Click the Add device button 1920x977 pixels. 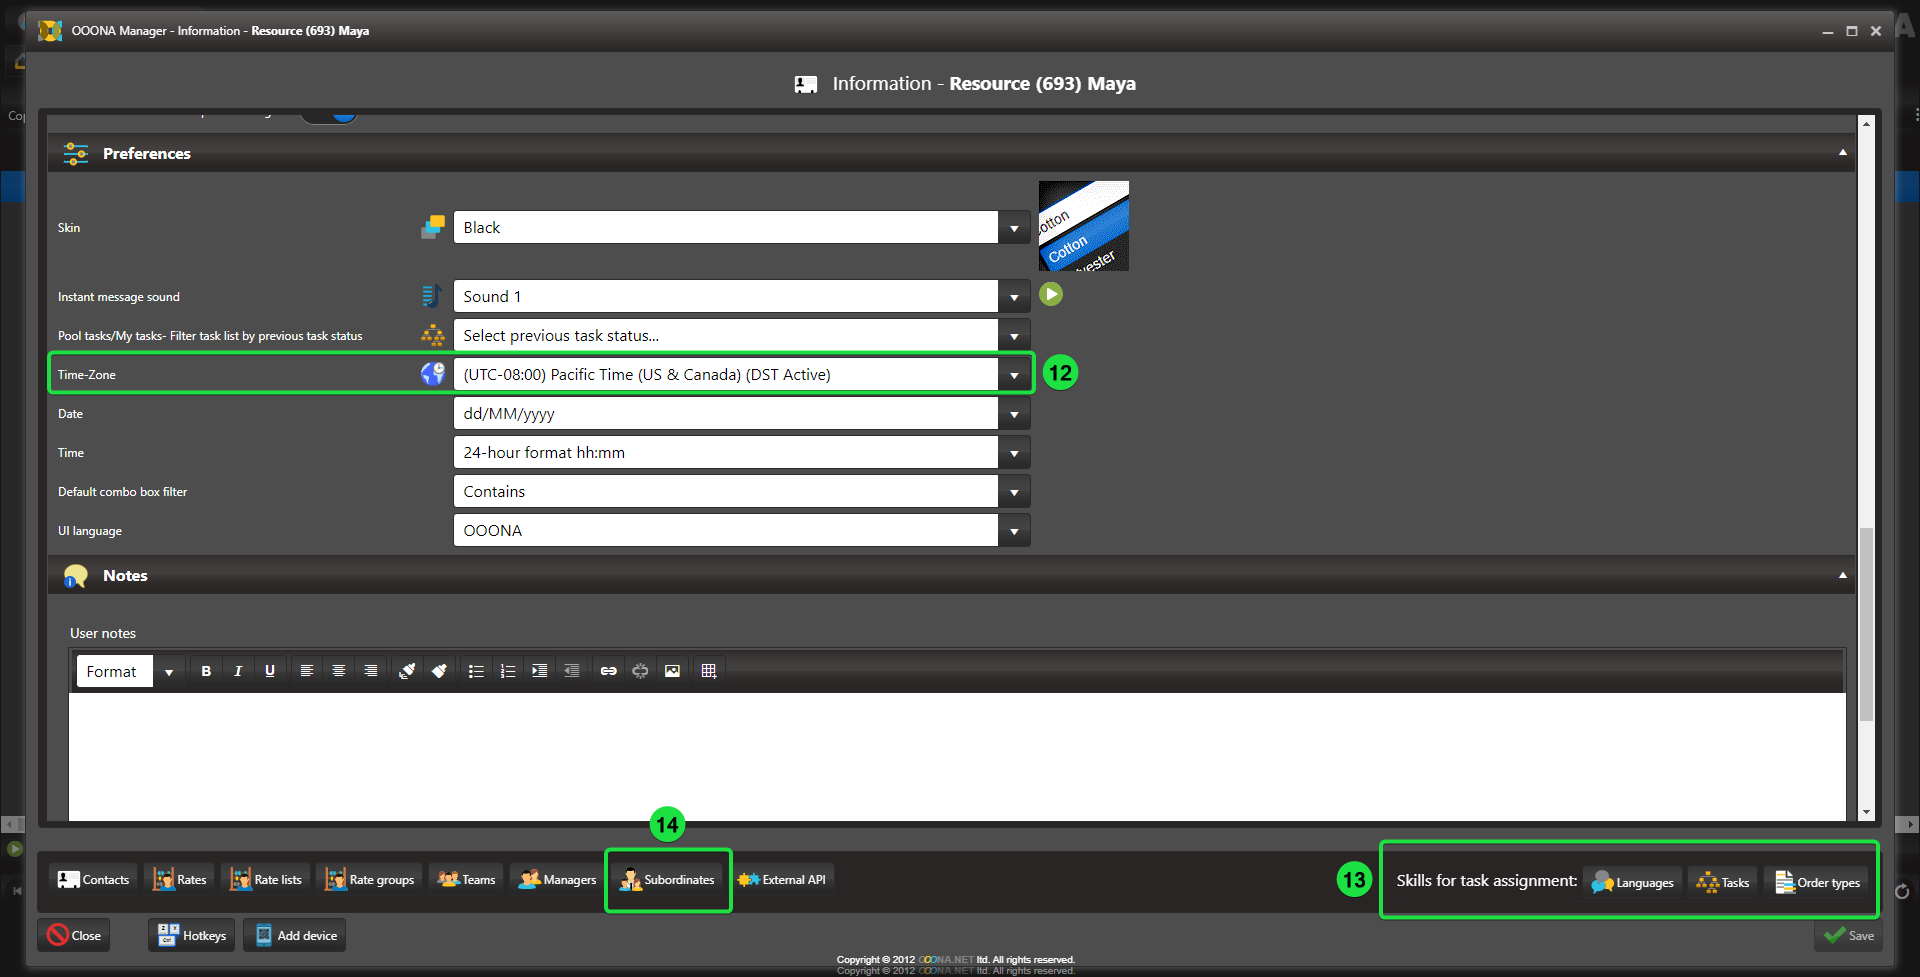tap(295, 936)
